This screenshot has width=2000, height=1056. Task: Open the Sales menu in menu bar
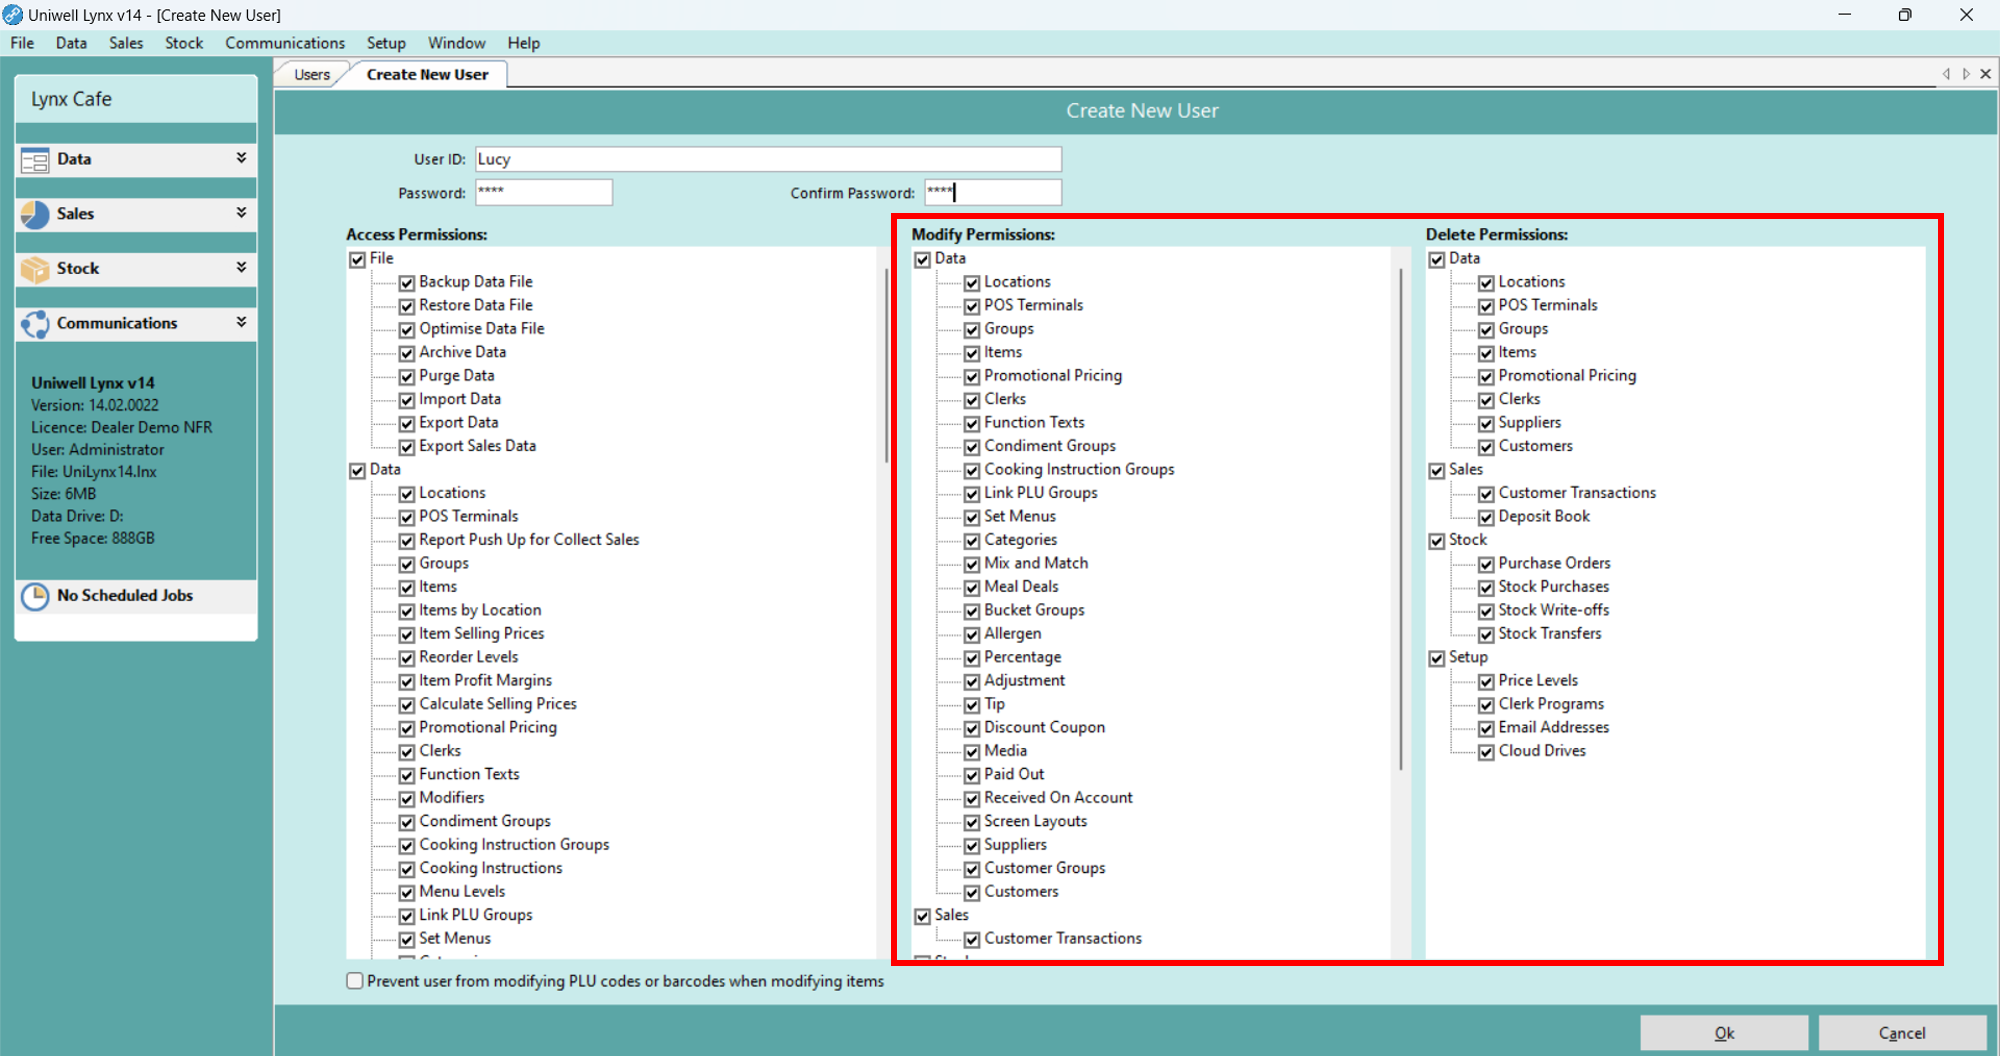126,43
